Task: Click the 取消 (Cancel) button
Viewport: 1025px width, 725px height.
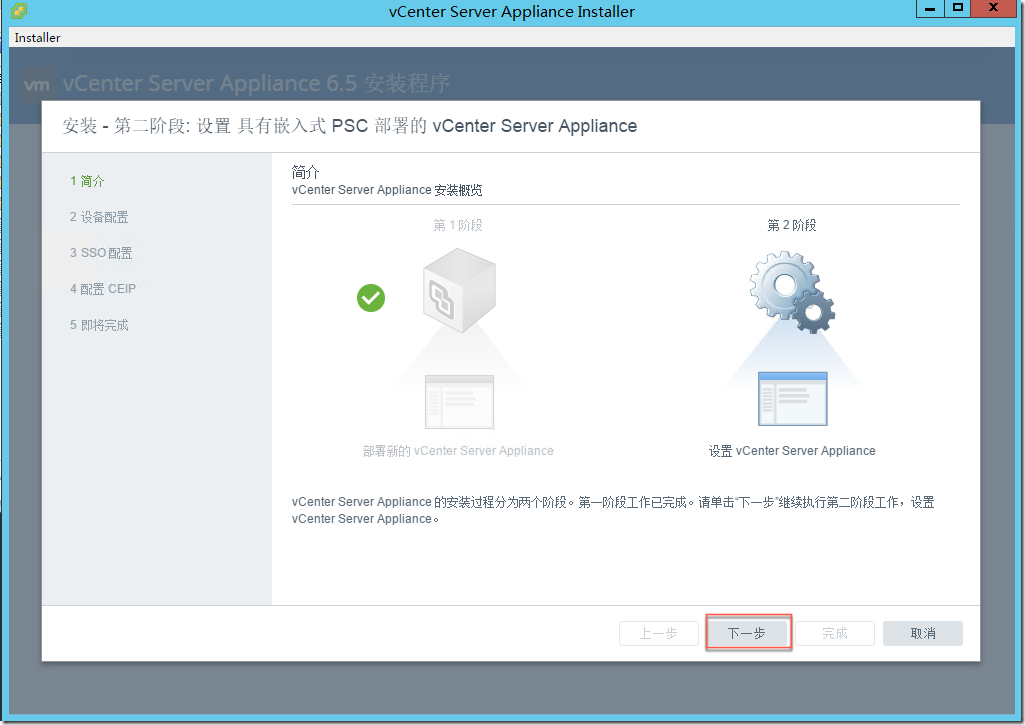Action: [922, 633]
